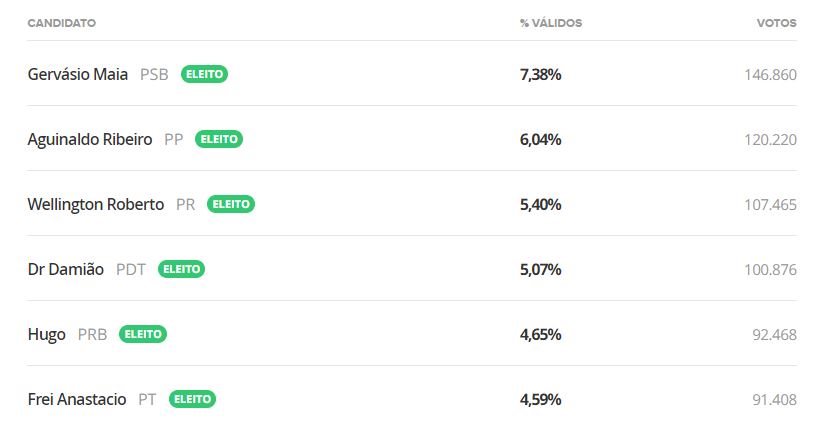Viewport: 820px width, 430px height.
Task: Click the PRB party label next to Hugo
Action: [92, 334]
